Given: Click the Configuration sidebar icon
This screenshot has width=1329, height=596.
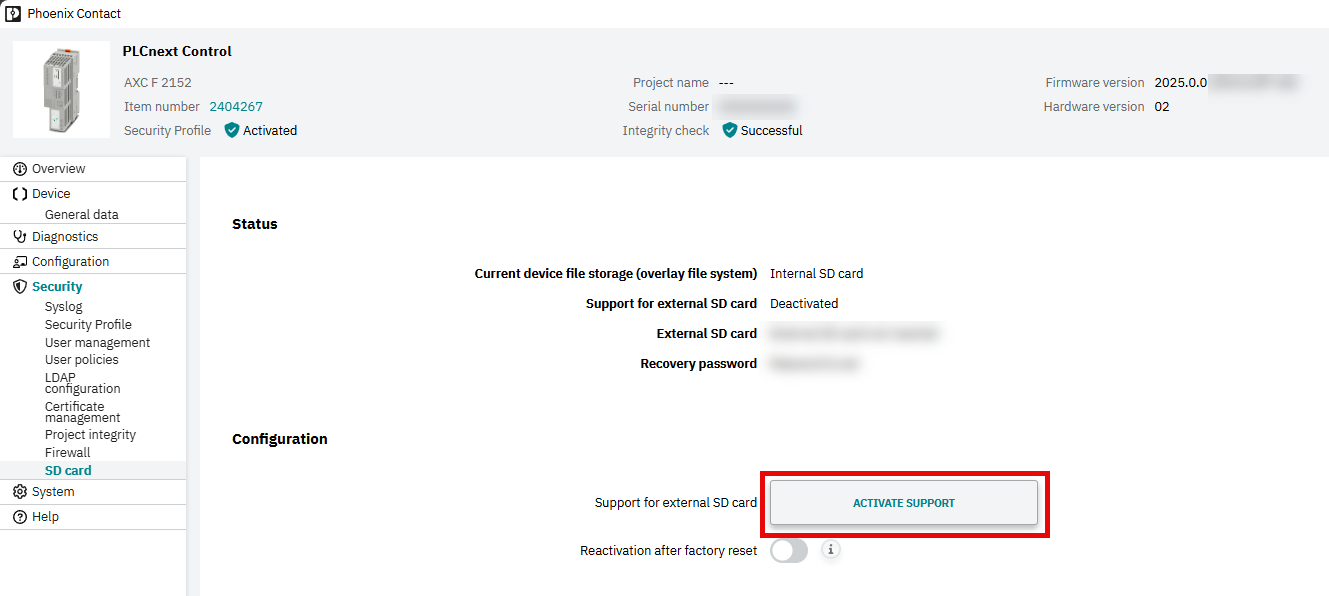Looking at the screenshot, I should (x=20, y=262).
